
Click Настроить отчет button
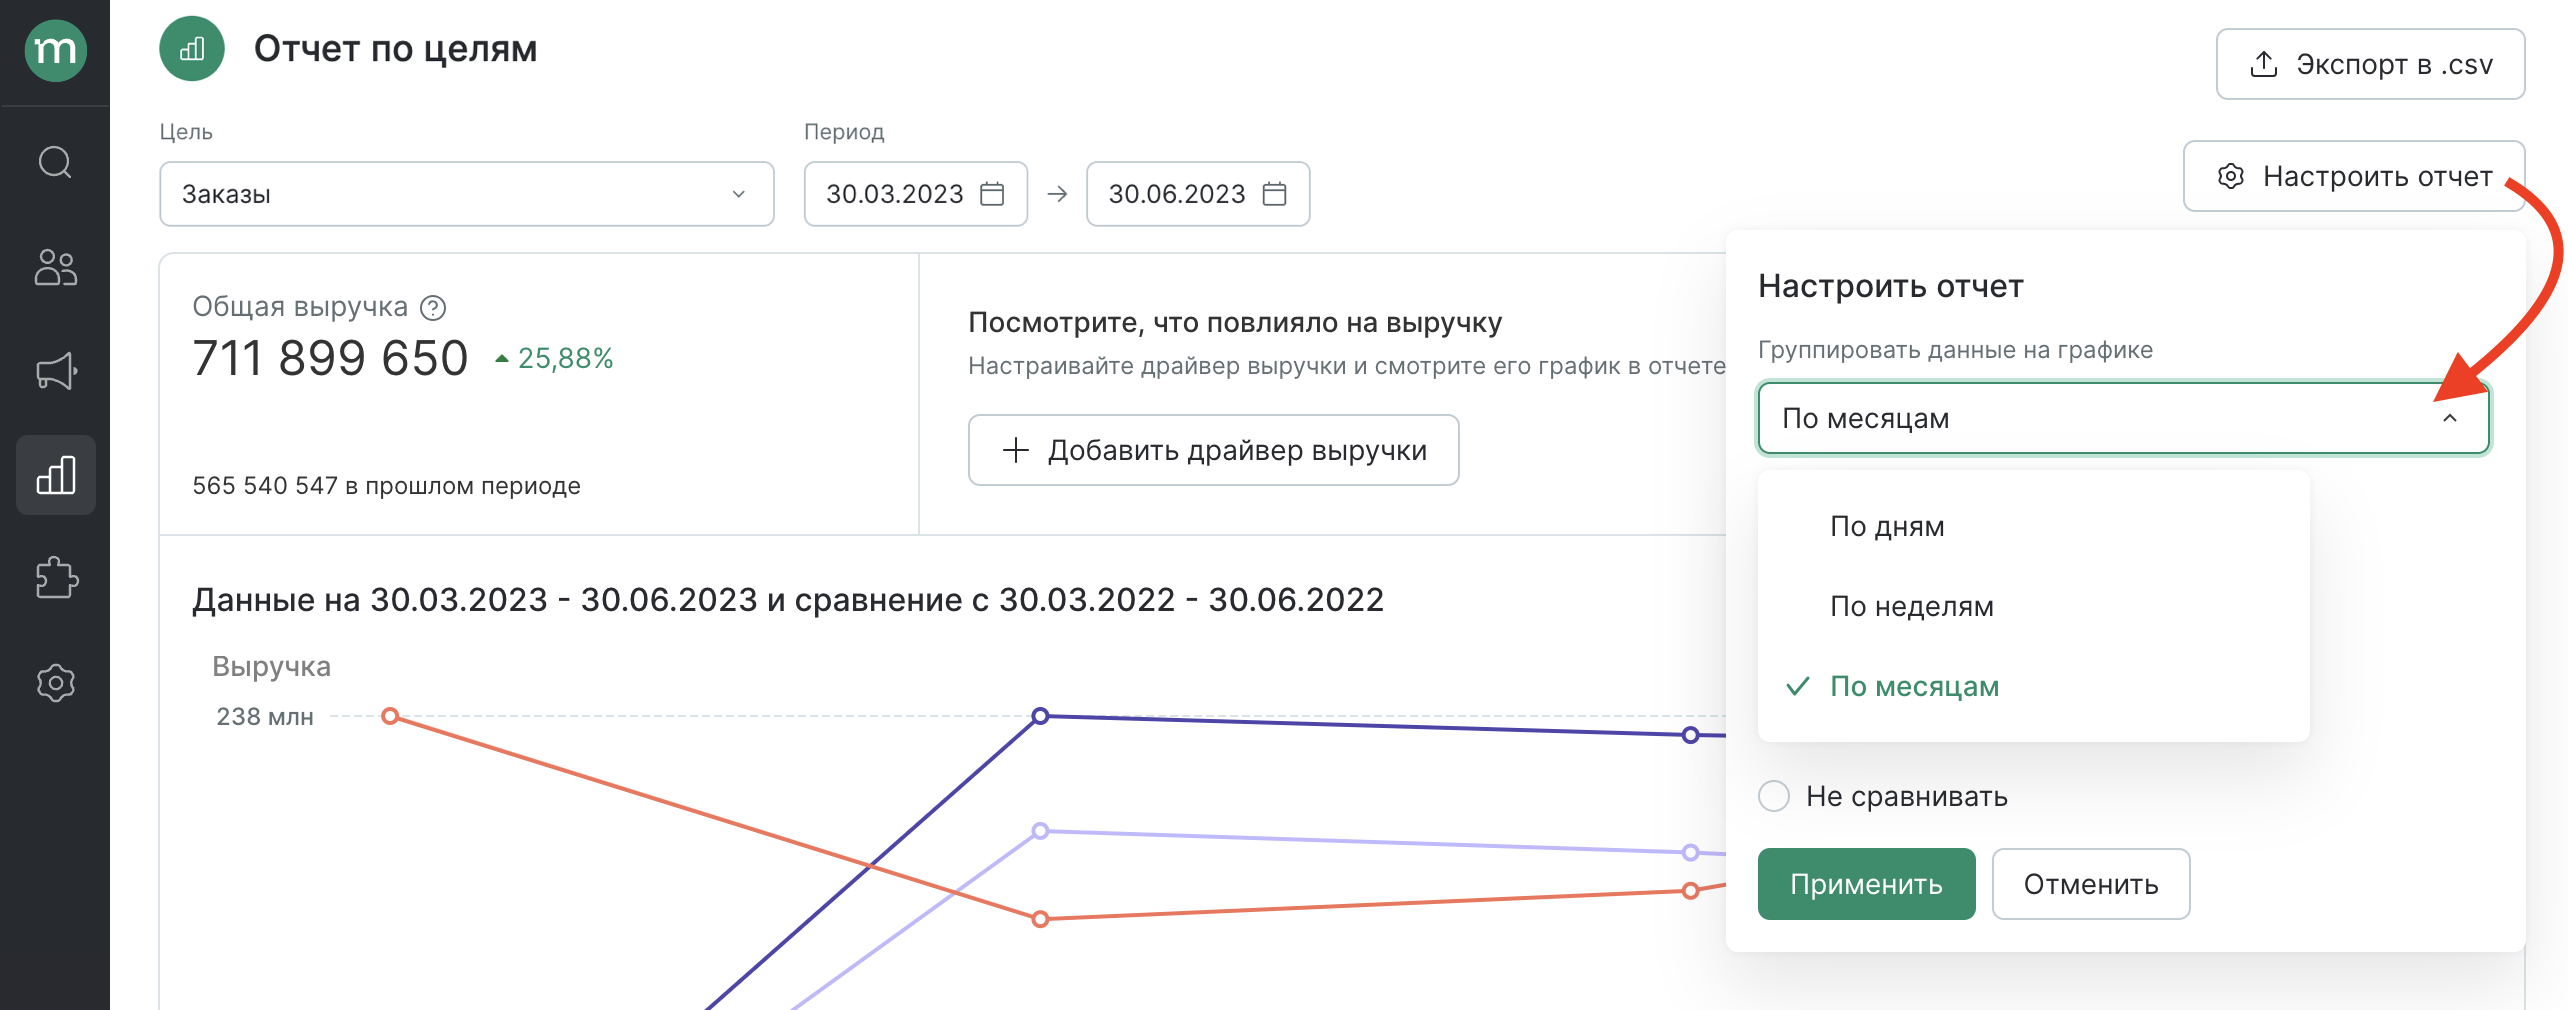point(2354,176)
